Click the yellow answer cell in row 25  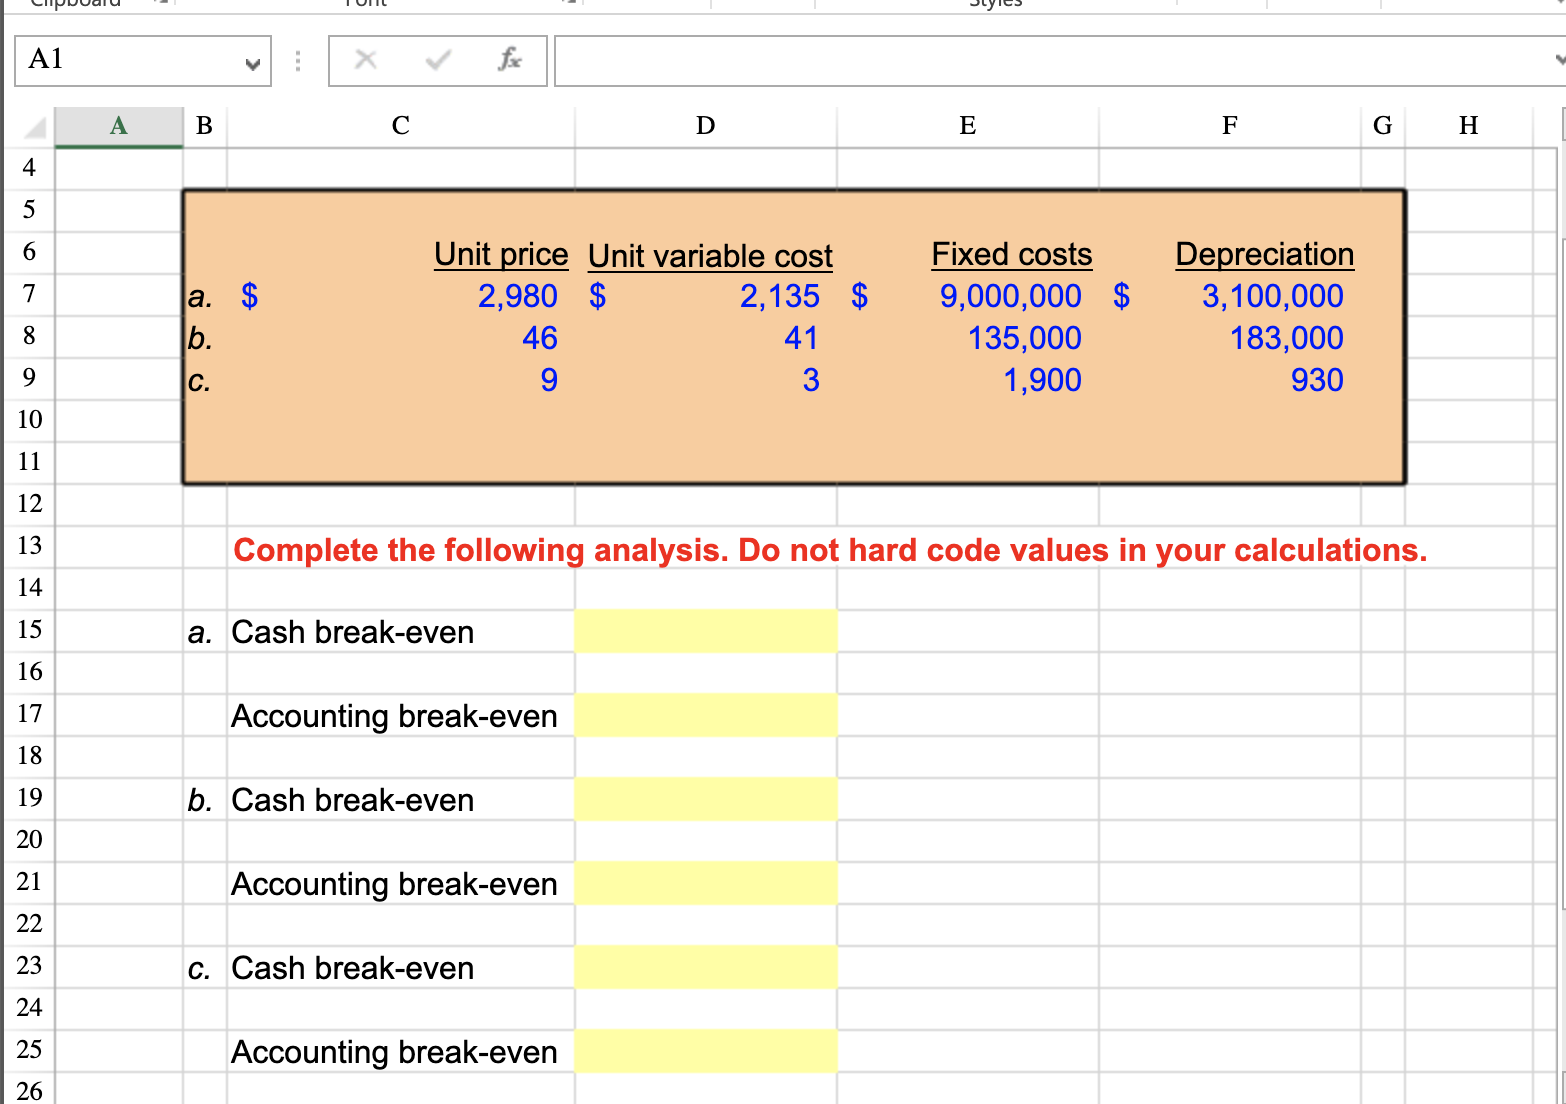[x=706, y=1051]
